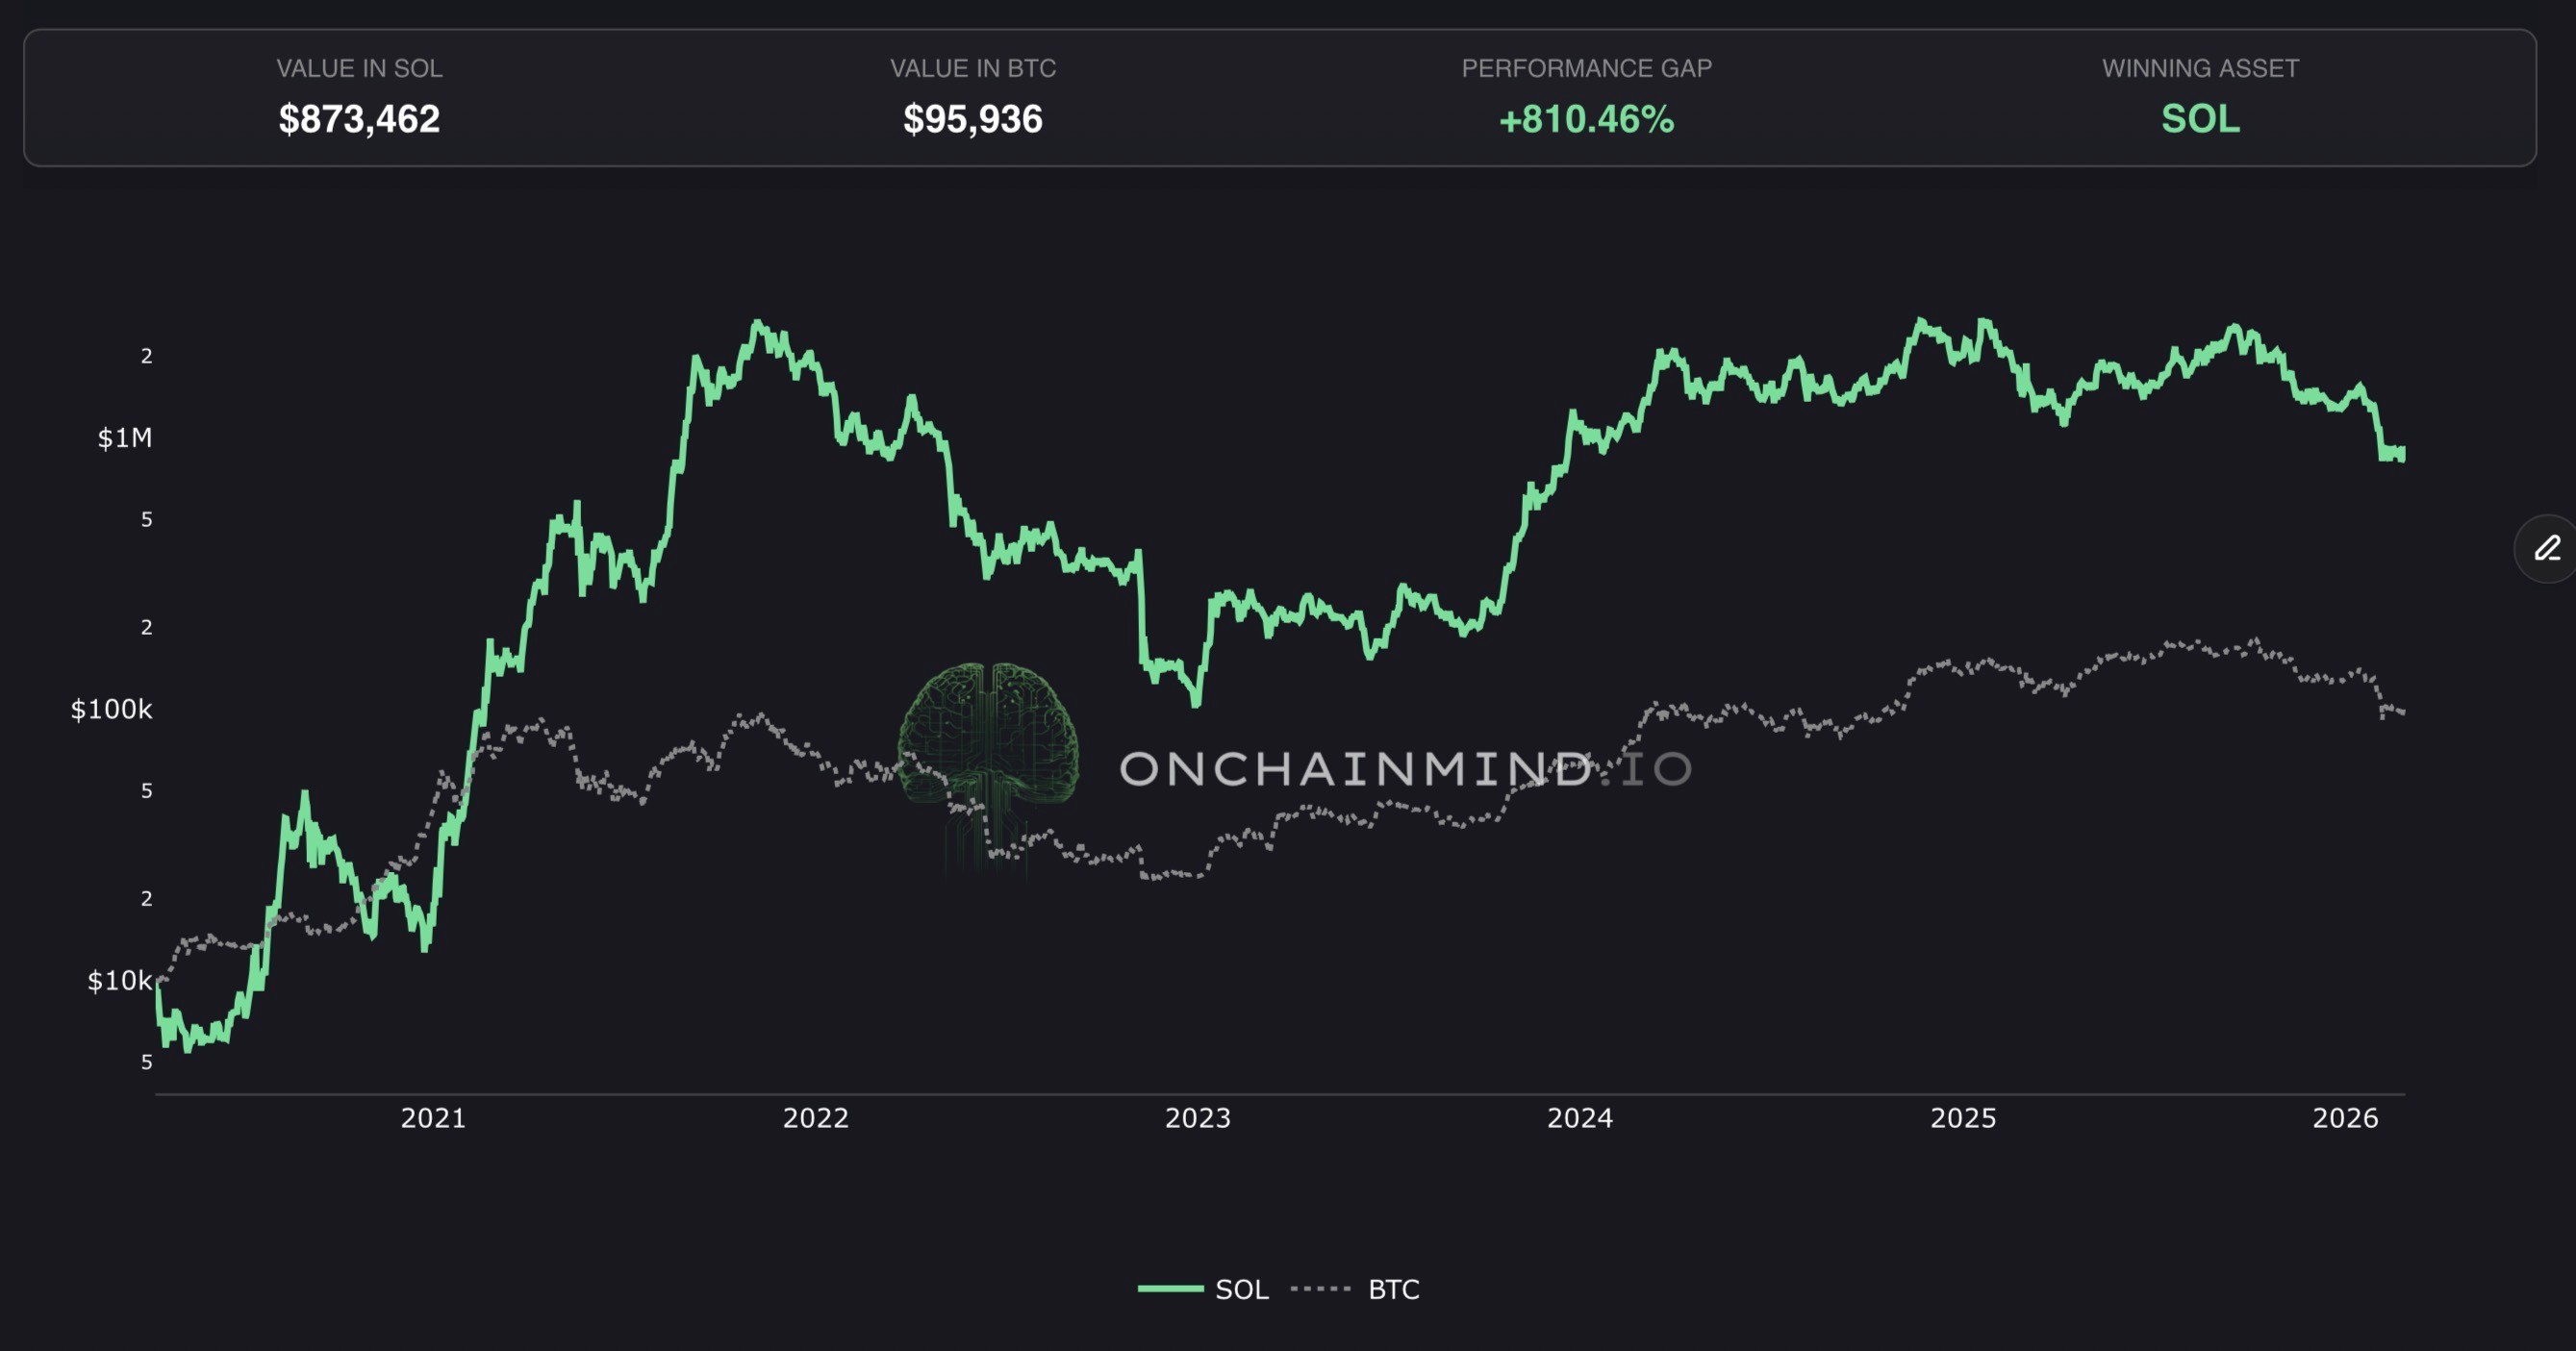Select the $873,462 SOL value figure
2576x1351 pixels.
pos(359,119)
